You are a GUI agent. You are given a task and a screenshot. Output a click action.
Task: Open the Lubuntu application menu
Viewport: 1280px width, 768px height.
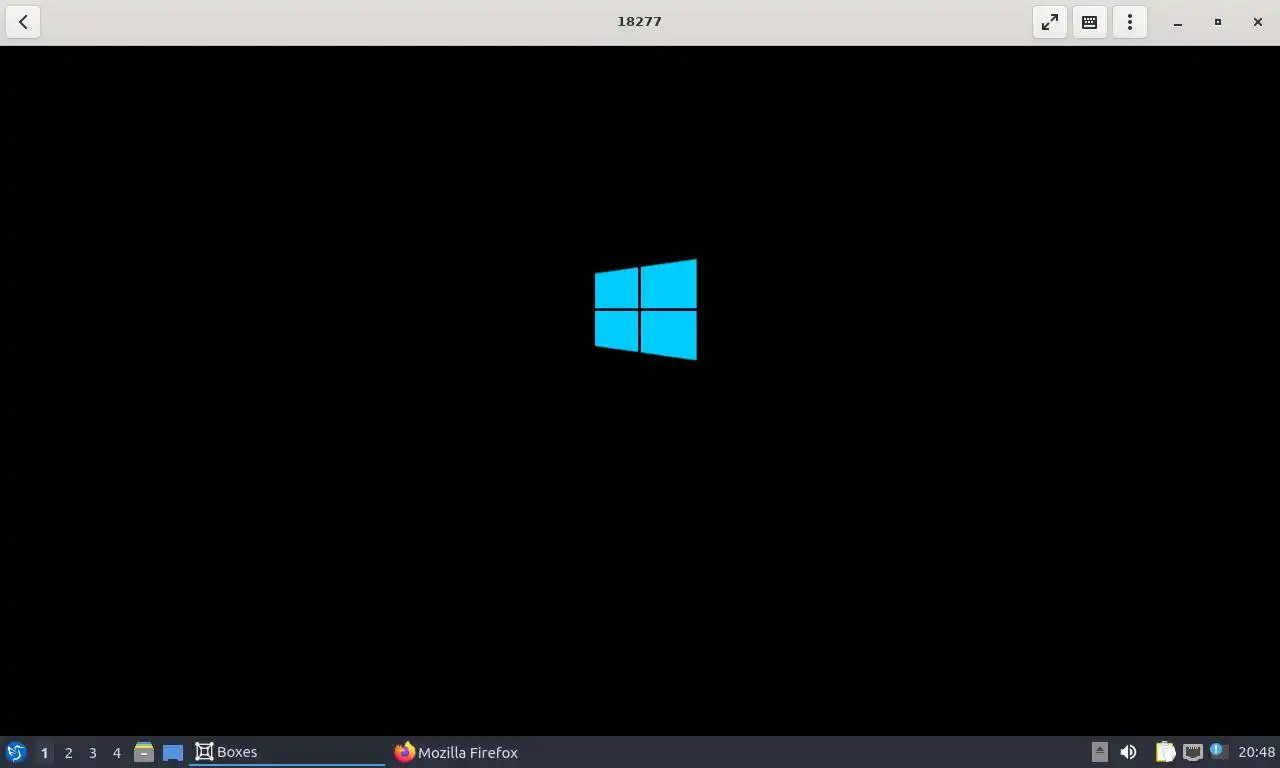pyautogui.click(x=16, y=752)
